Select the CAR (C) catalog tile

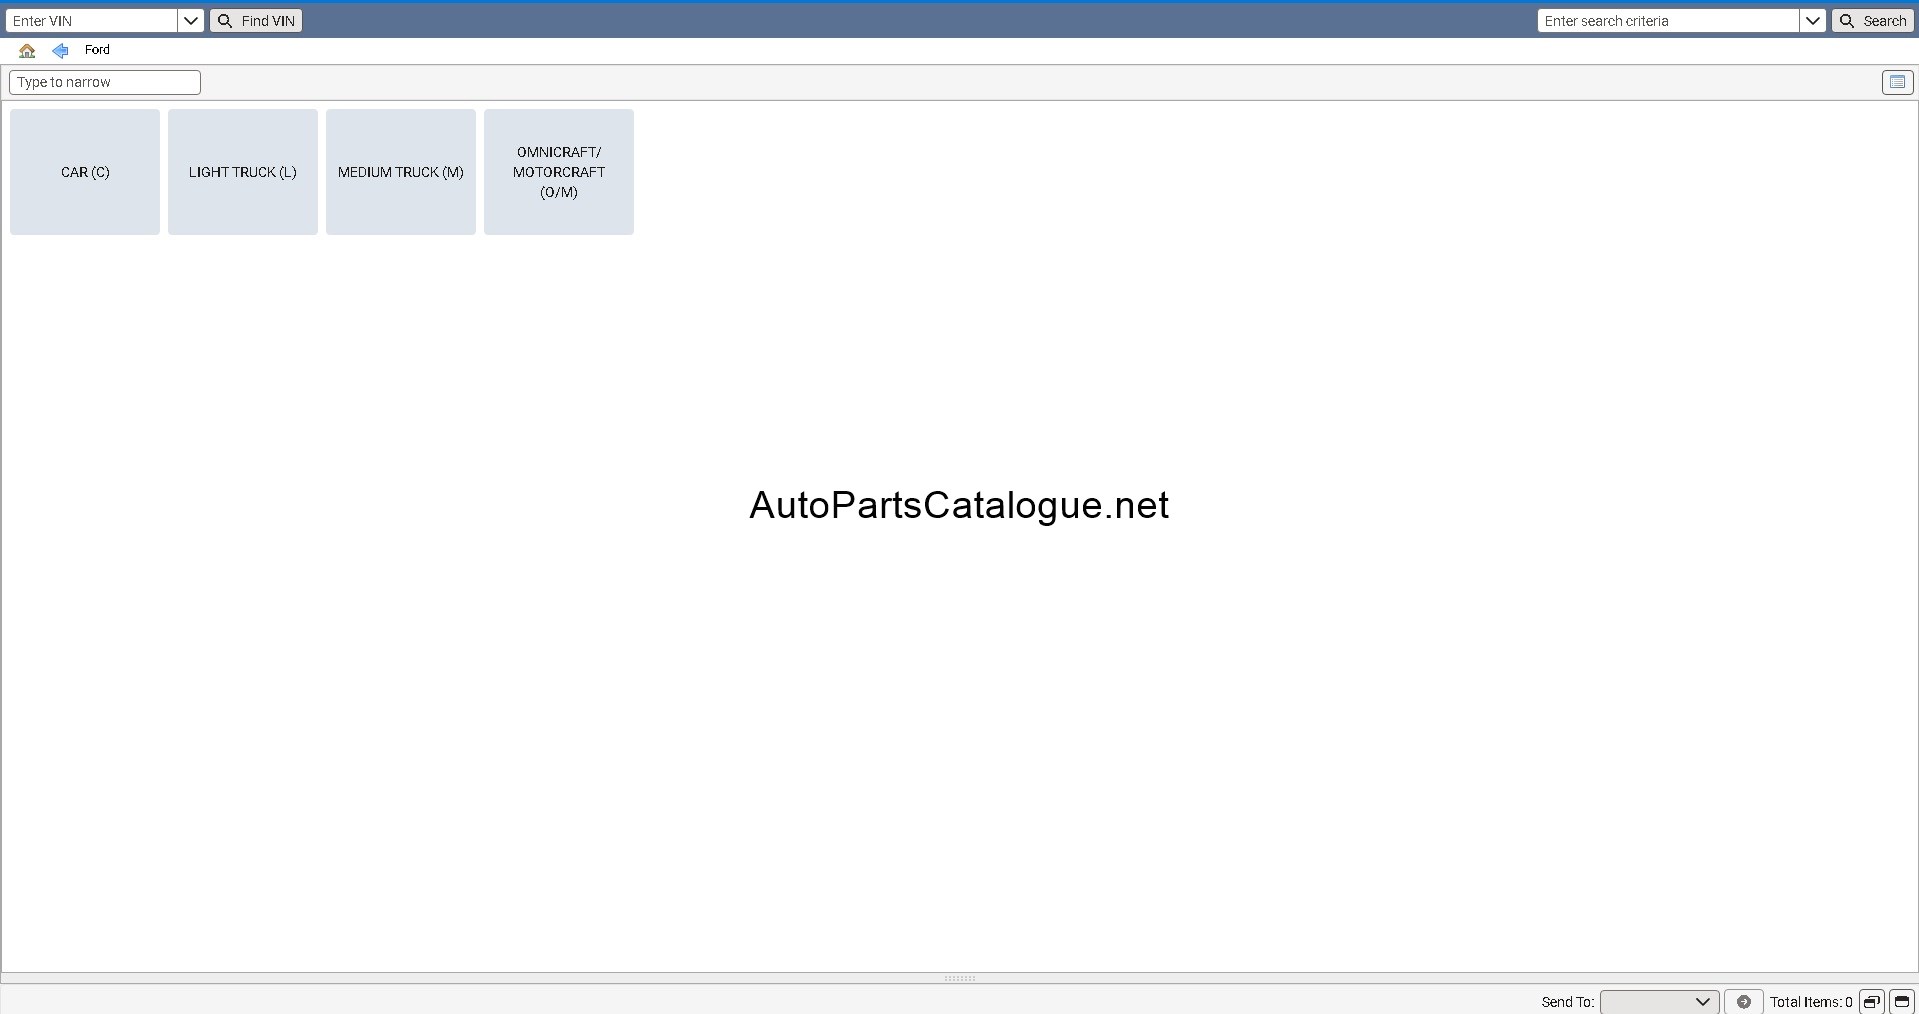pos(85,172)
